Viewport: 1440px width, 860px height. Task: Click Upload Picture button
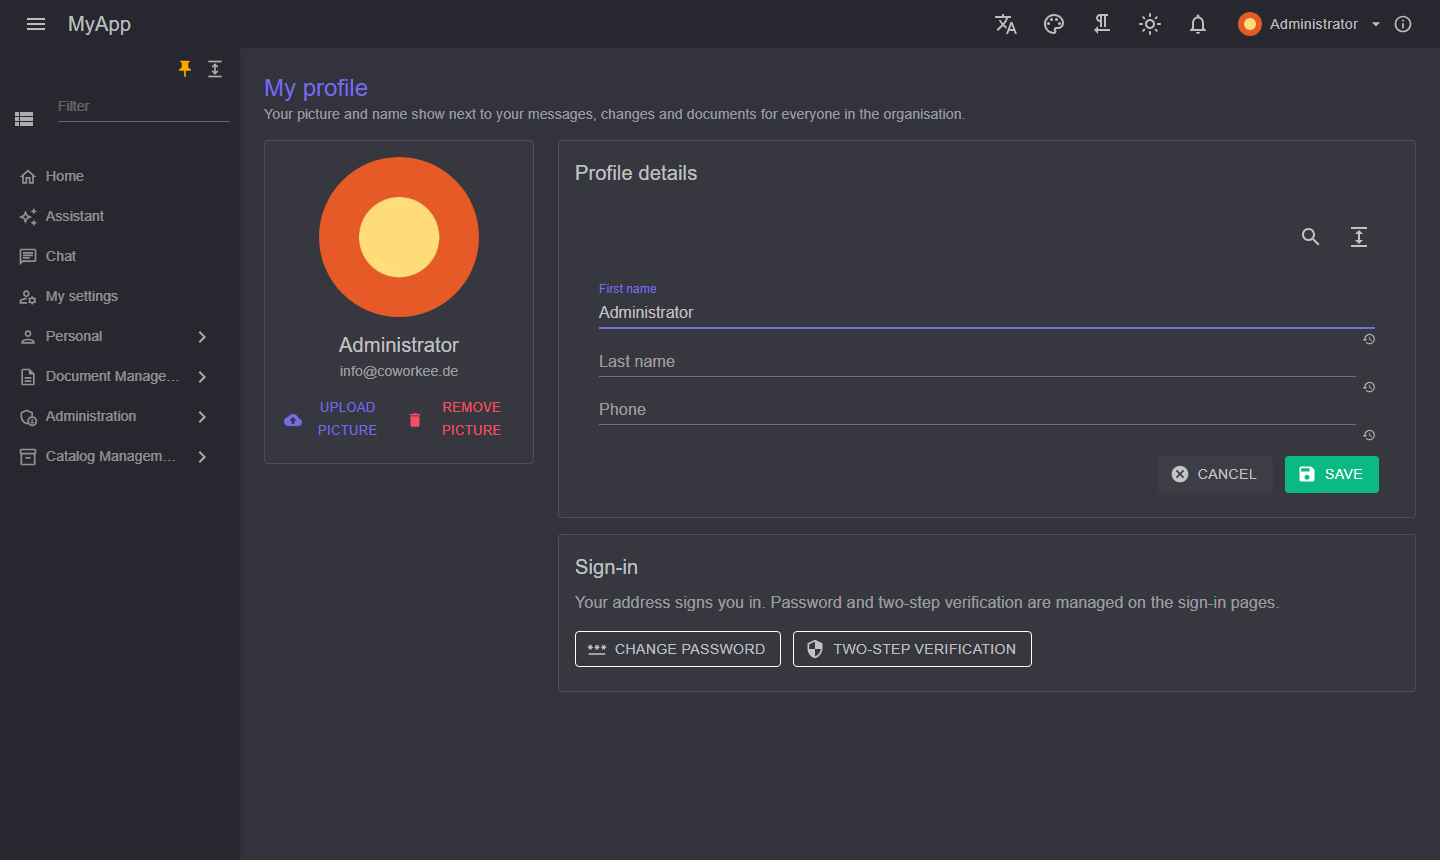[x=331, y=419]
